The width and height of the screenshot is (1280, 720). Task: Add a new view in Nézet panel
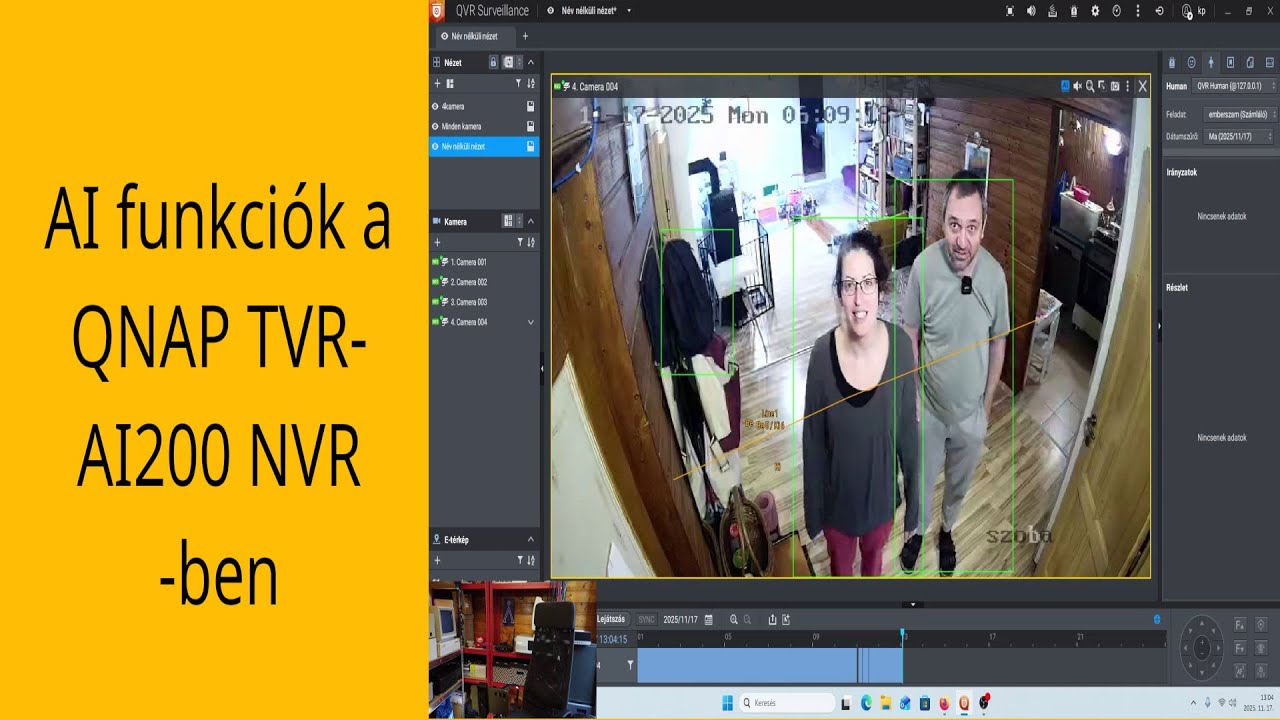pos(437,84)
